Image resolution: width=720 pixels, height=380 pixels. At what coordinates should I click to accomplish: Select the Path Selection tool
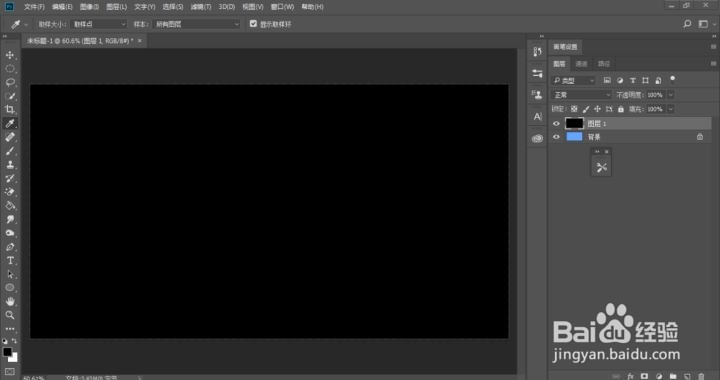click(10, 274)
